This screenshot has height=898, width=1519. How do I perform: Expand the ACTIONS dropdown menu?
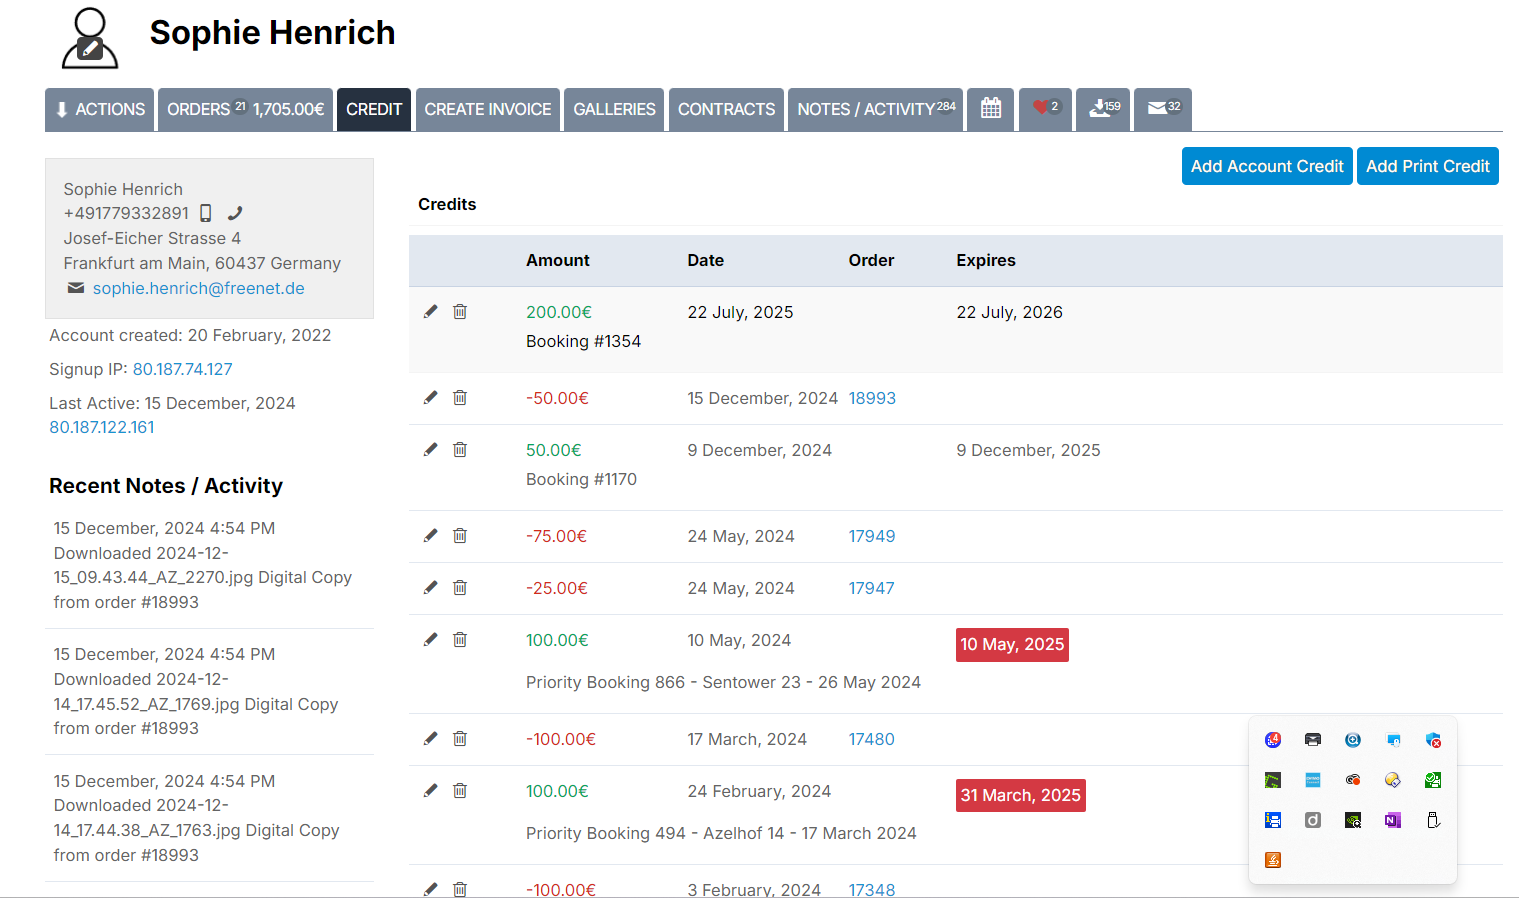(x=99, y=109)
